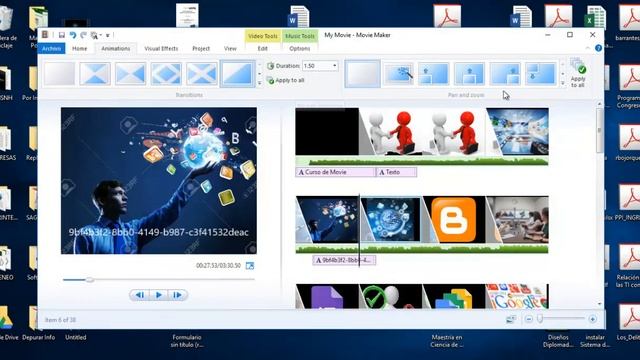Image resolution: width=640 pixels, height=360 pixels.
Task: Open the Video Tools Edit tab
Action: pyautogui.click(x=262, y=49)
